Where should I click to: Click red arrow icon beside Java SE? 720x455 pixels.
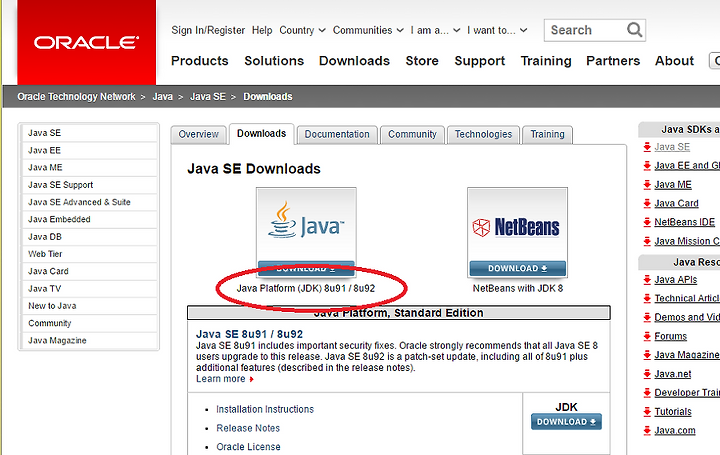click(647, 147)
